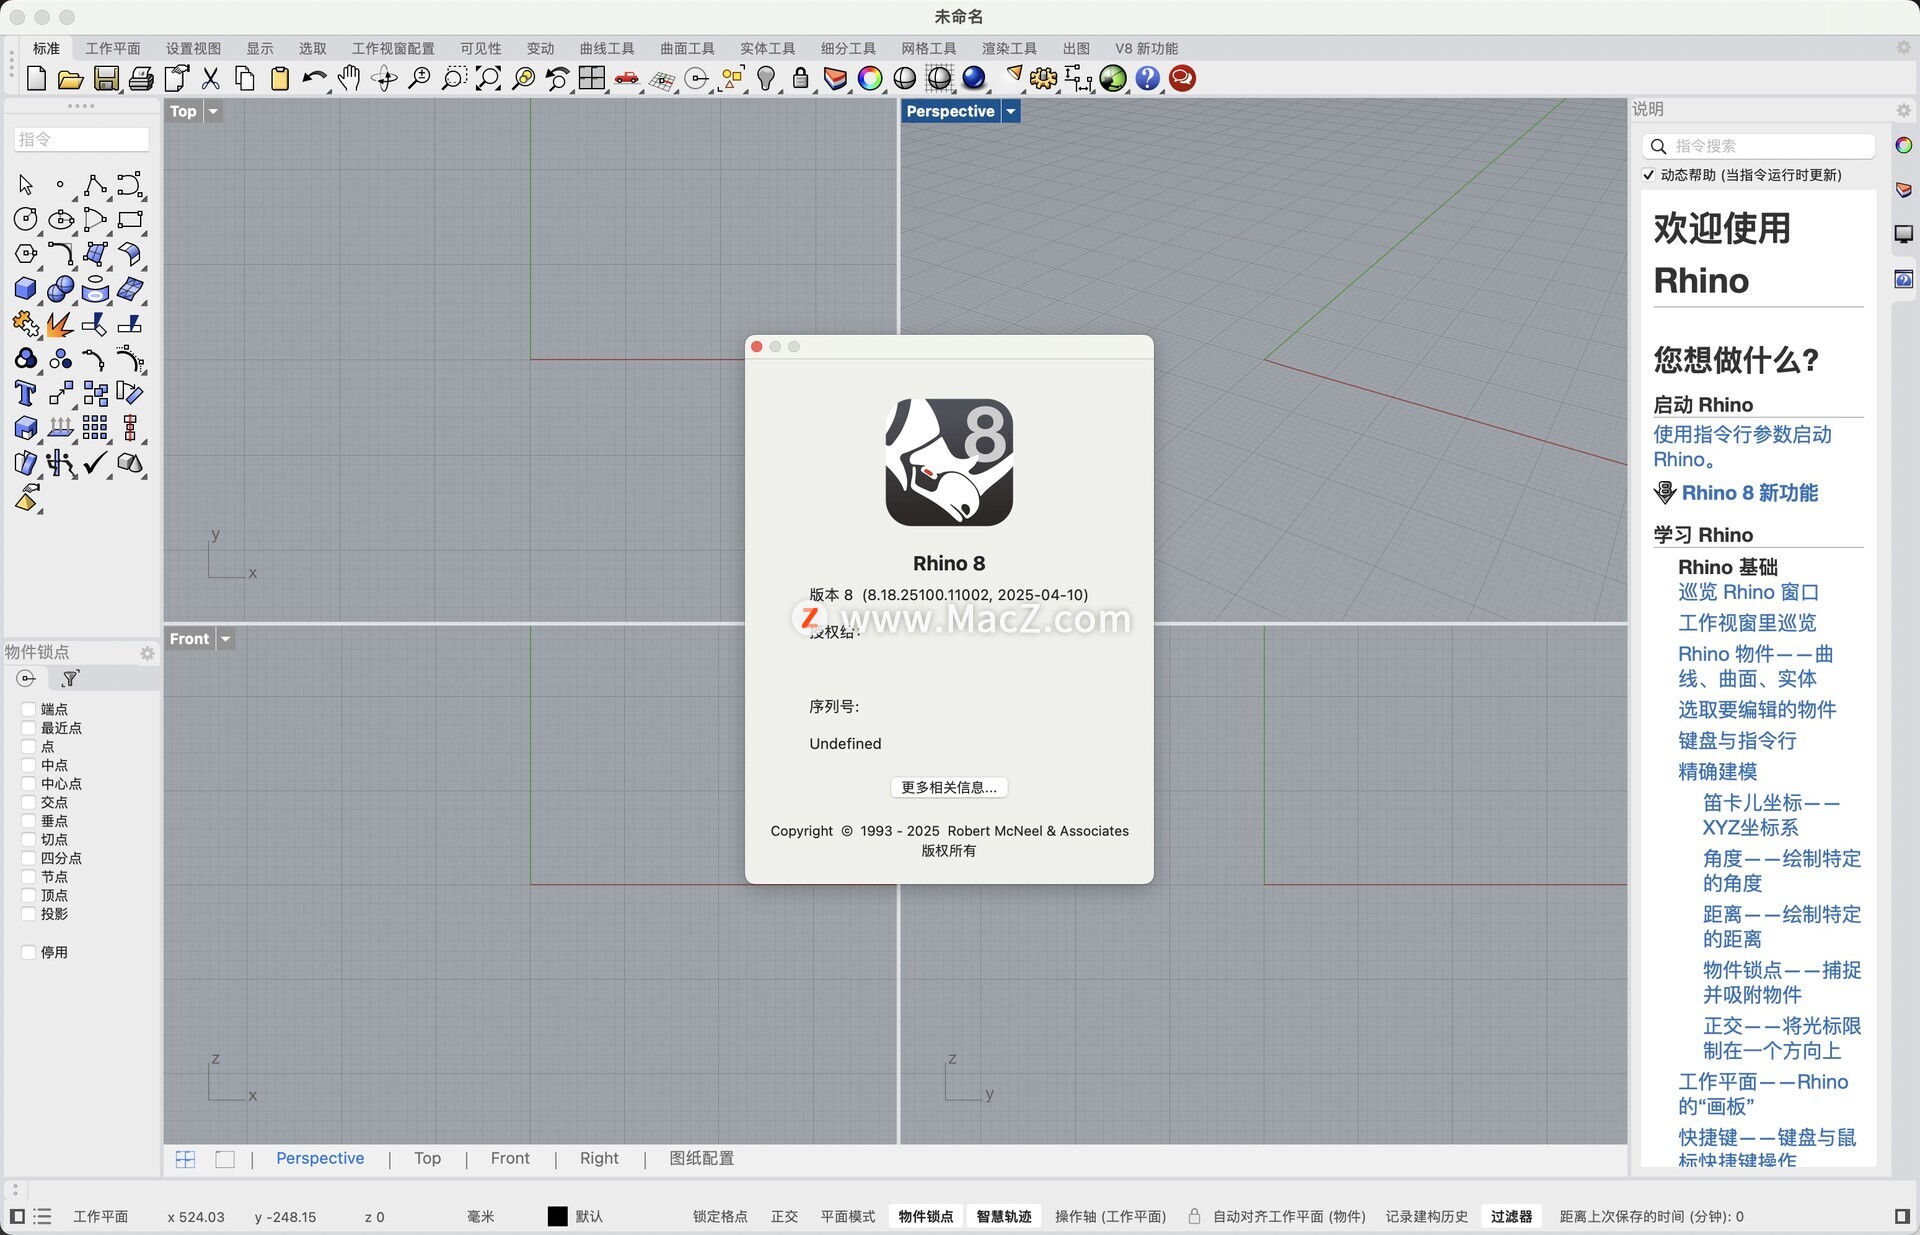This screenshot has height=1235, width=1920.
Task: Toggle 智慧轨迹 in status bar
Action: pyautogui.click(x=1004, y=1216)
